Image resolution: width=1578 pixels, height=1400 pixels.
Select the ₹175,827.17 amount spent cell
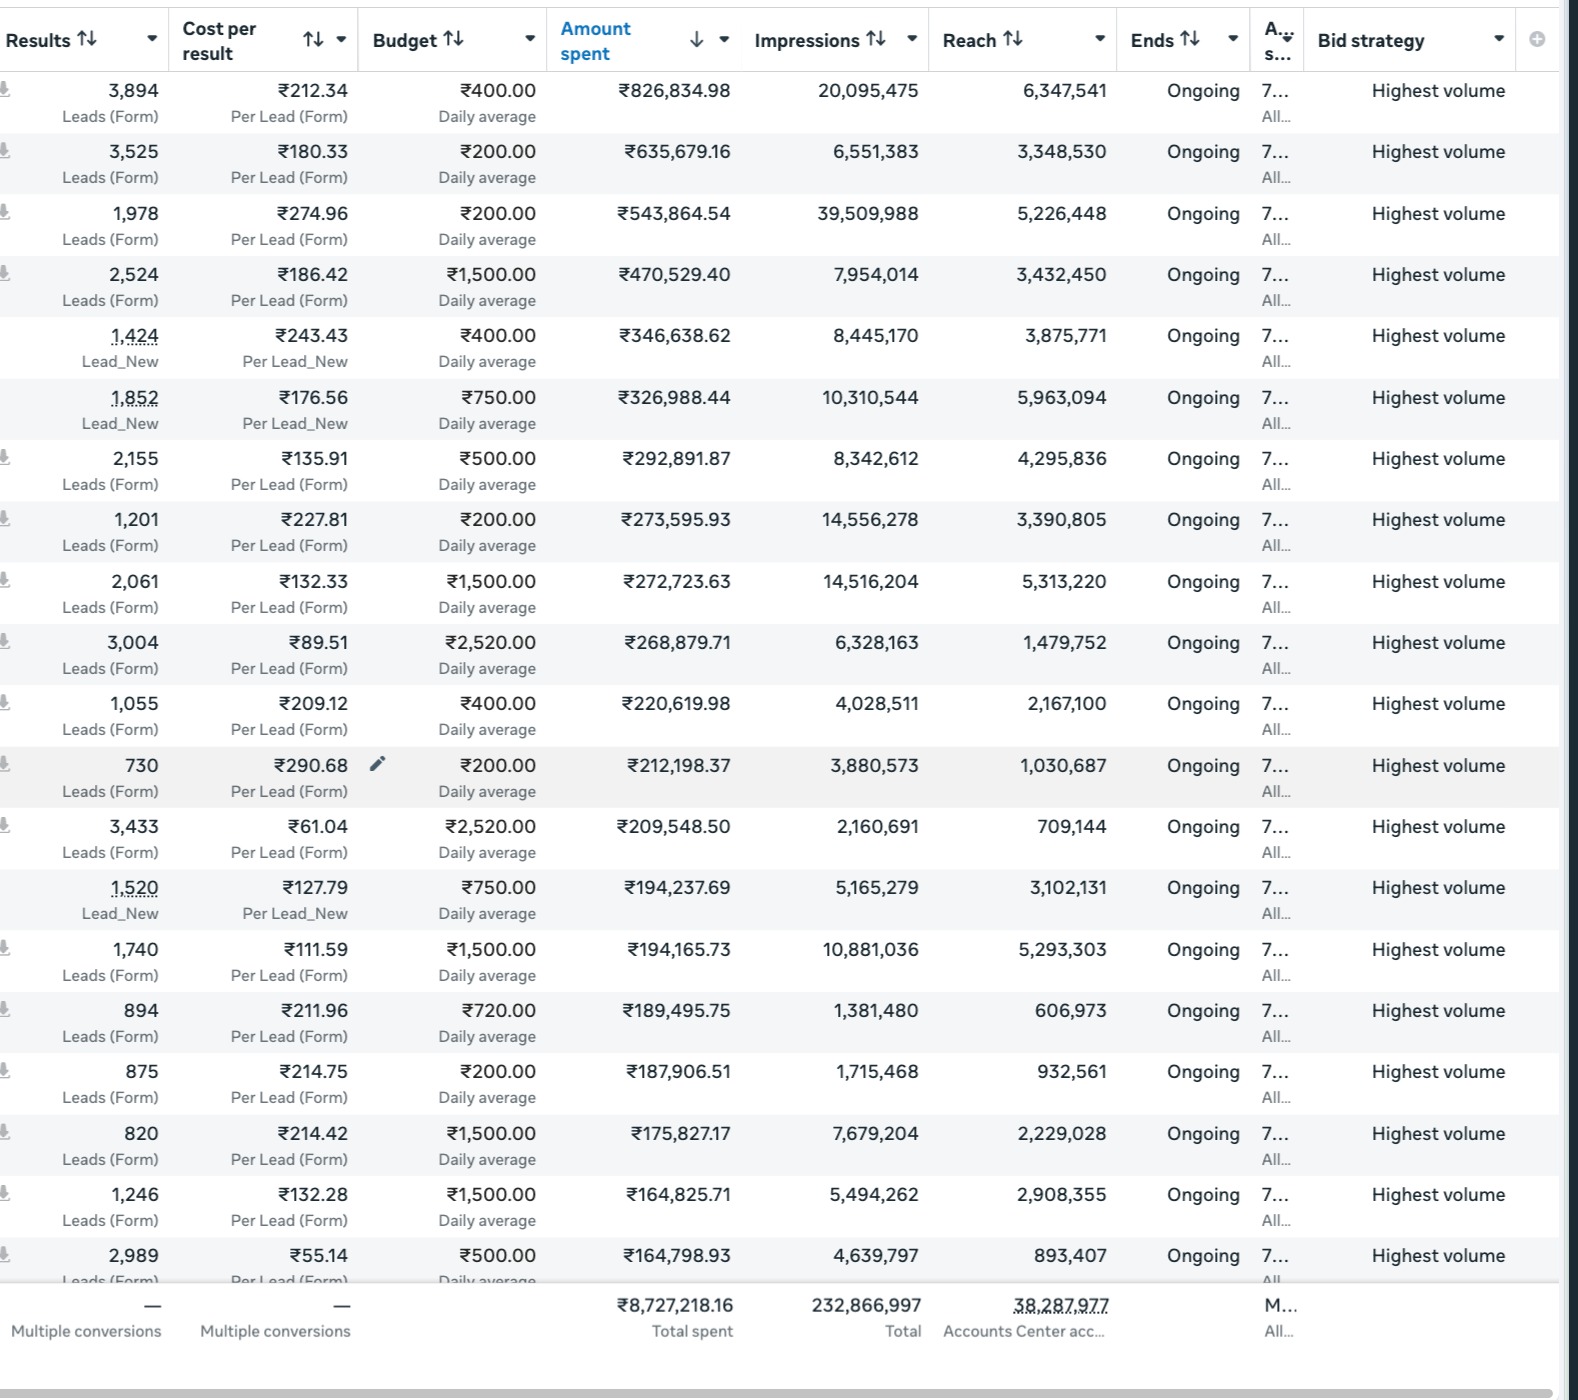click(680, 1134)
